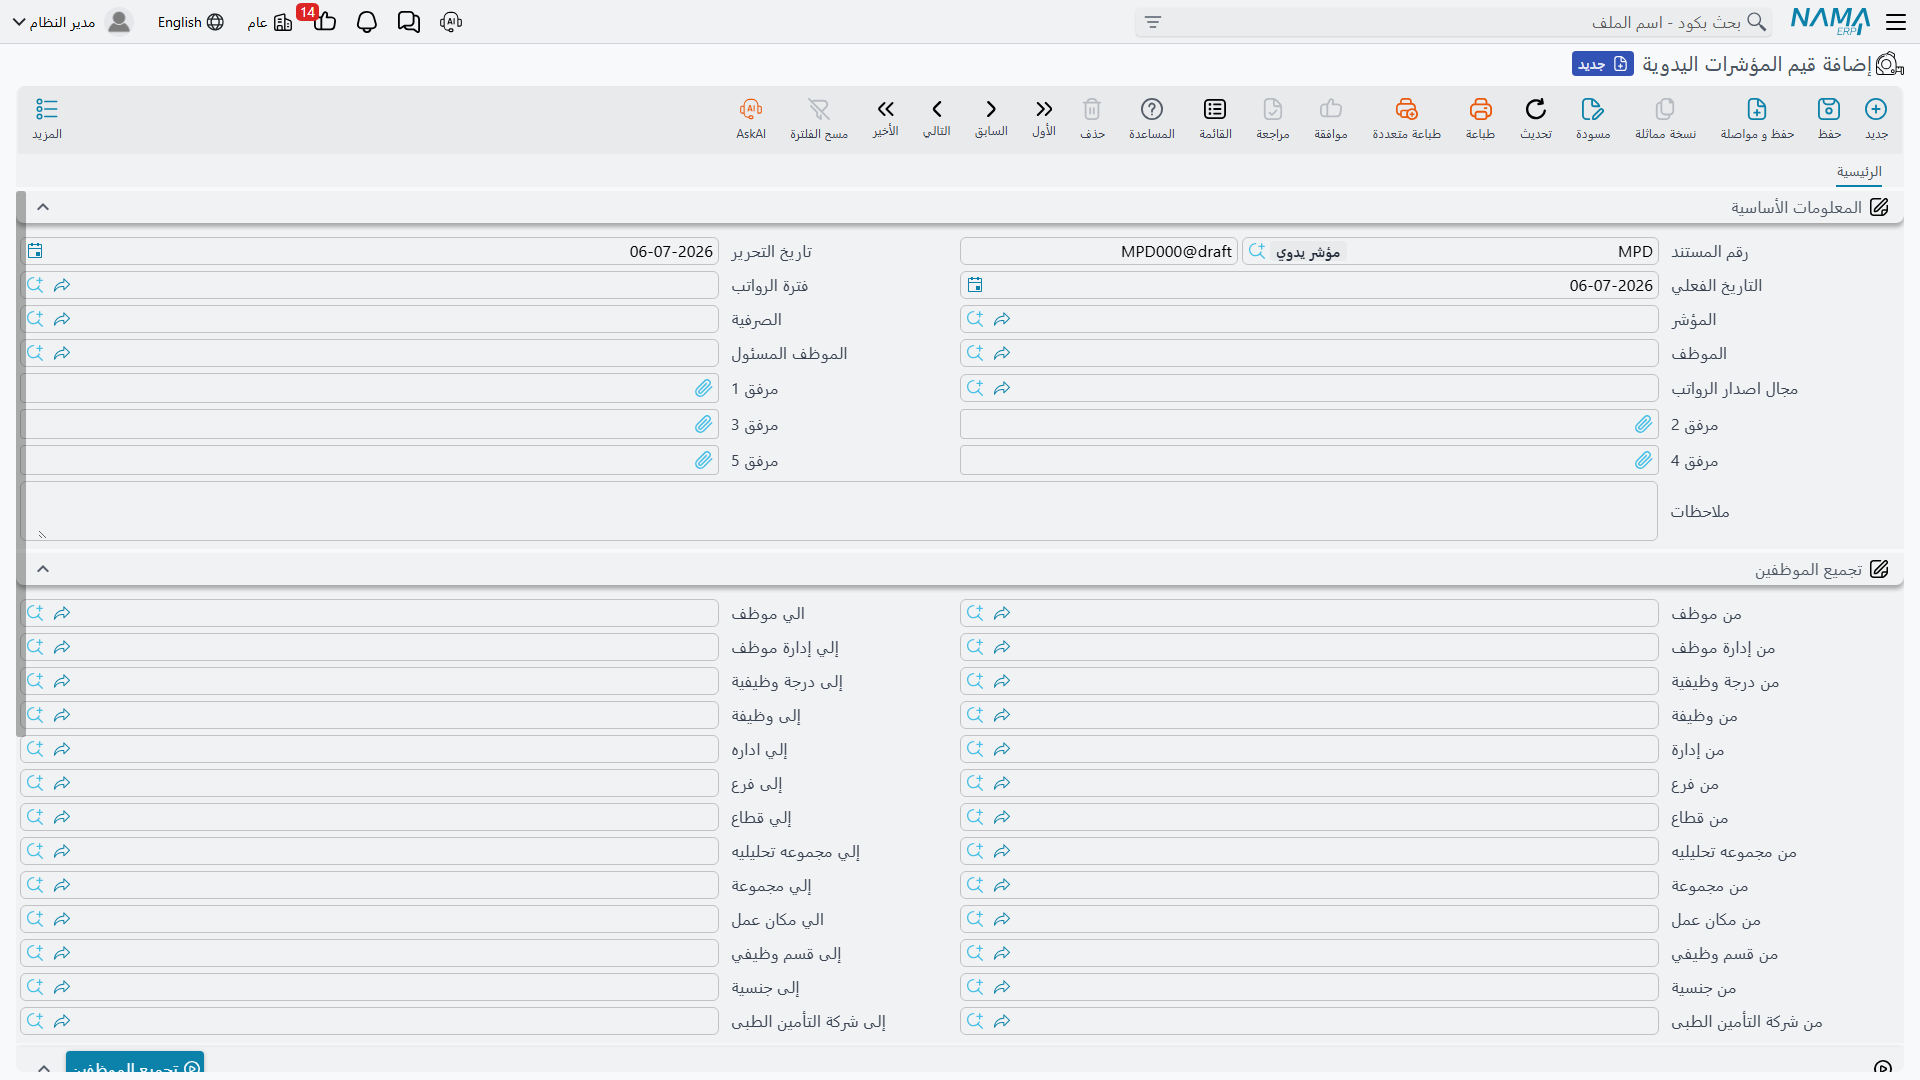Collapse the تجميع الموظفين section
The image size is (1920, 1080).
[x=43, y=569]
